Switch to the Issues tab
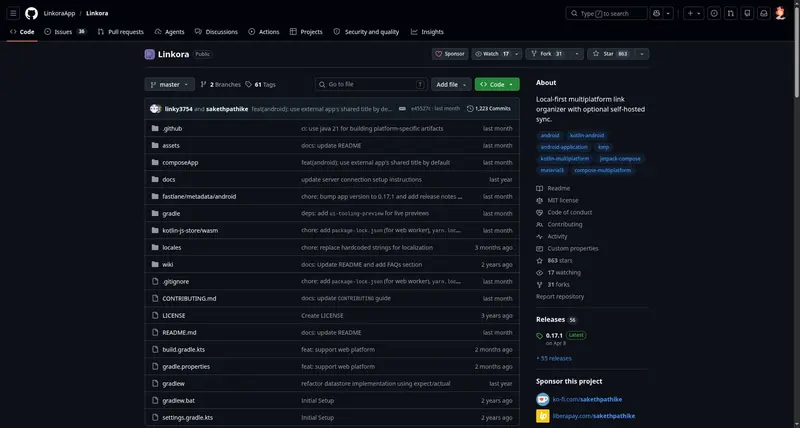The image size is (800, 428). 65,32
